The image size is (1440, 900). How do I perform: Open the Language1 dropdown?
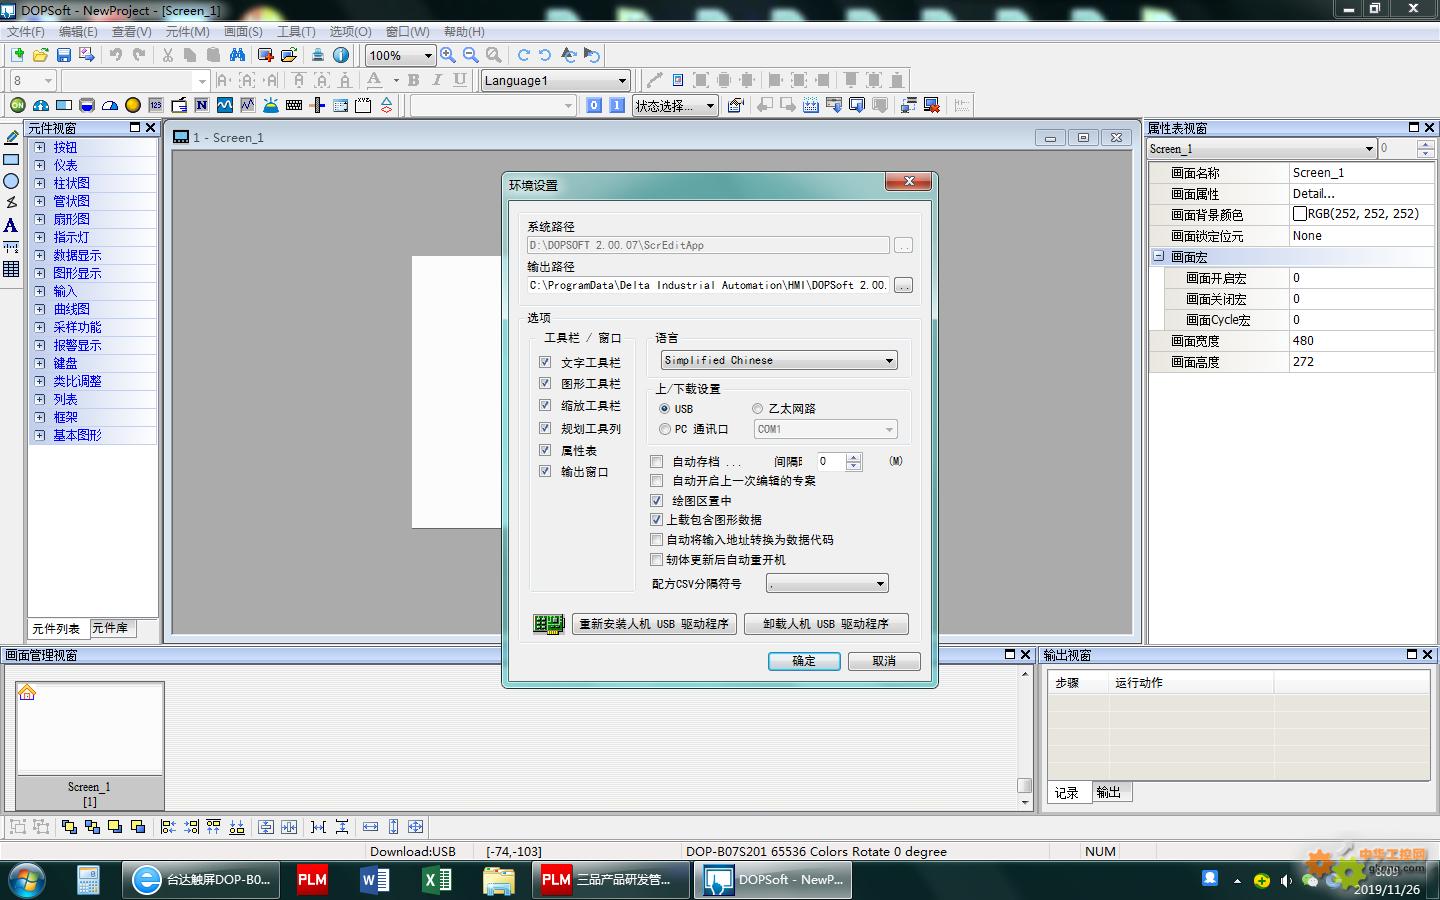[555, 80]
